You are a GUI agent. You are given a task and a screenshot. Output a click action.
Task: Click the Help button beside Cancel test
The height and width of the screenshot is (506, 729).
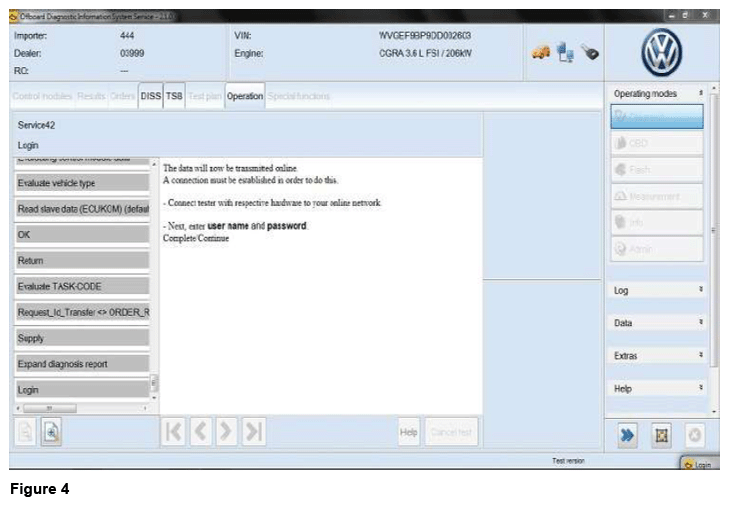pos(409,432)
